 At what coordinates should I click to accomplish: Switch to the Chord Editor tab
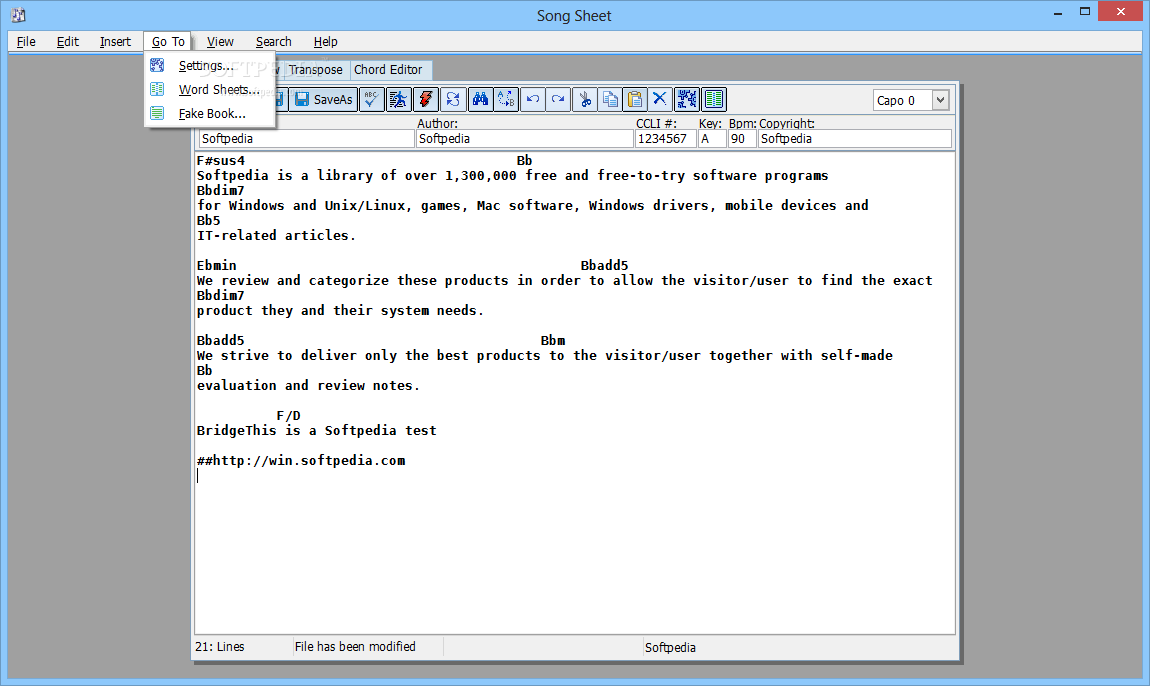click(x=389, y=70)
